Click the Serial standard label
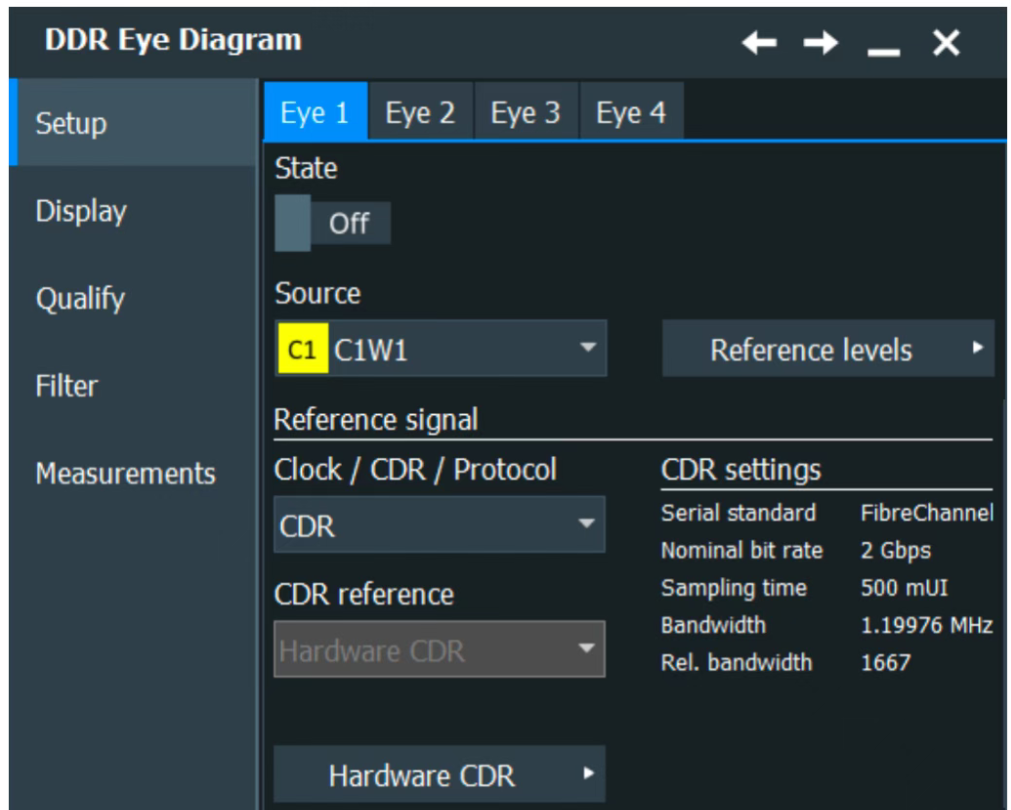Screen dimensions: 1011x810 pyautogui.click(x=738, y=513)
